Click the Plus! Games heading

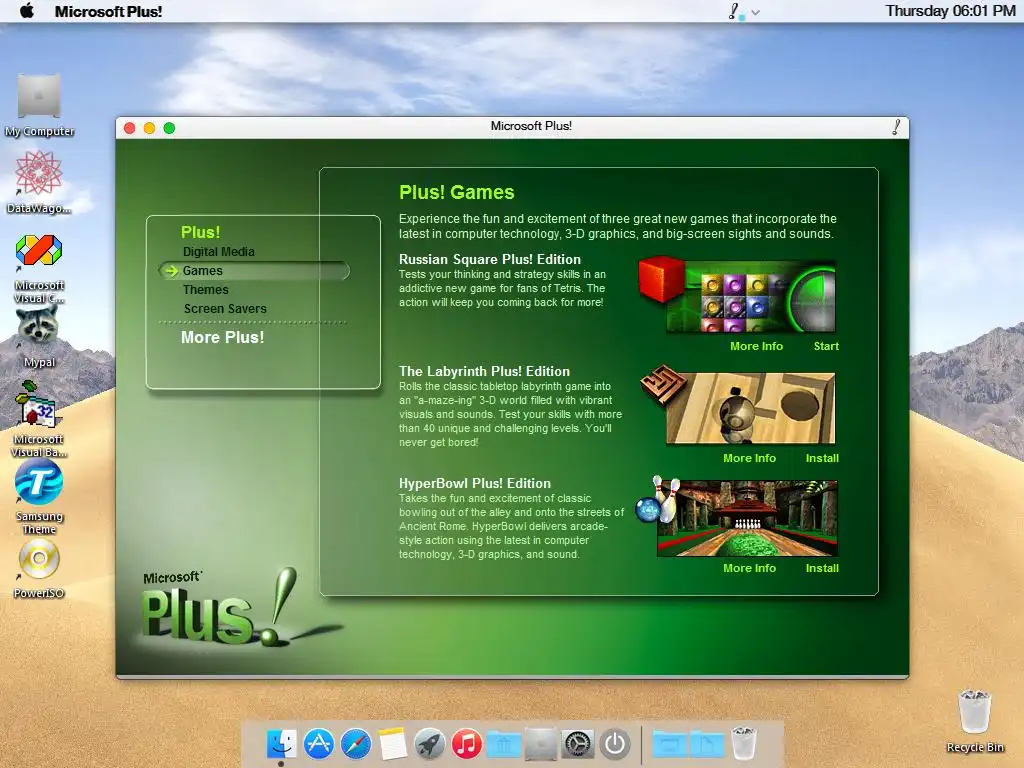(456, 192)
